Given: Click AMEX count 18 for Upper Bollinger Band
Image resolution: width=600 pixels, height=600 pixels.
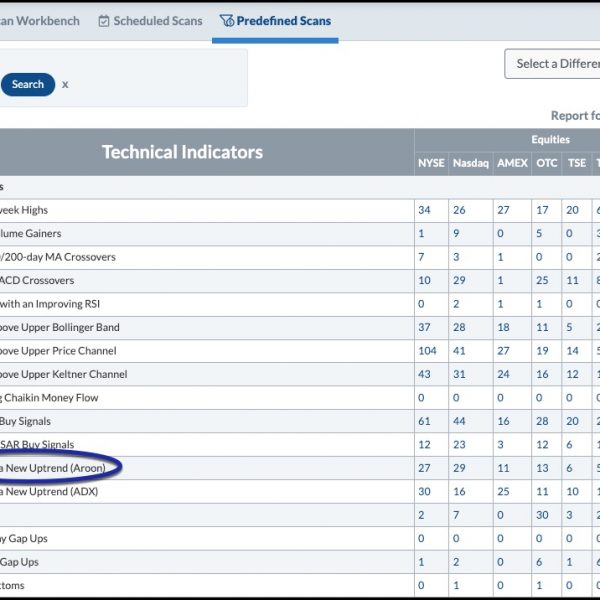Looking at the screenshot, I should [x=503, y=327].
